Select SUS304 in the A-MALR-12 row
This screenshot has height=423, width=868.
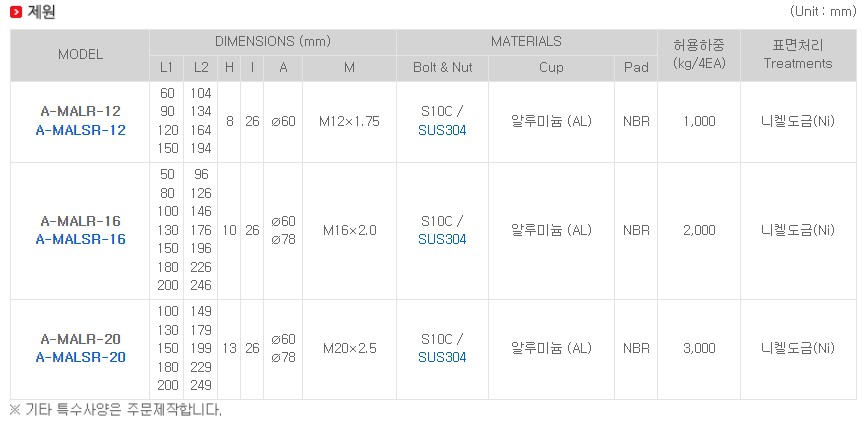point(442,131)
